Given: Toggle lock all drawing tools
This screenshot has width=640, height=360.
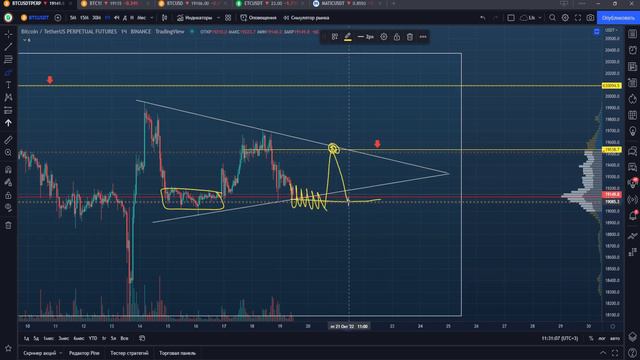Looking at the screenshot, I should (8, 196).
